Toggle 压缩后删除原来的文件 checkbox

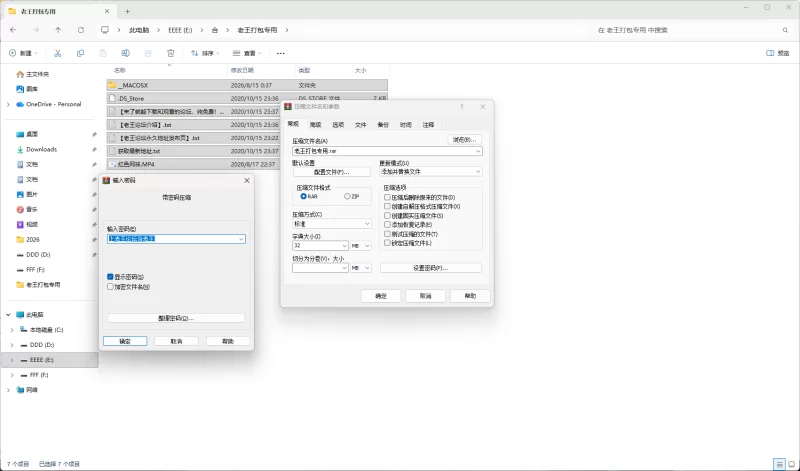(x=387, y=197)
